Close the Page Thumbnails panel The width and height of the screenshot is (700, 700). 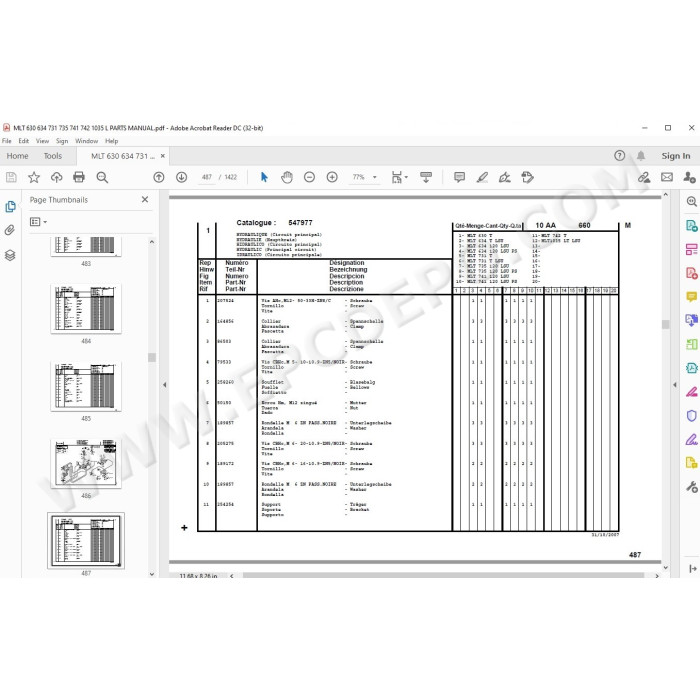pos(145,200)
